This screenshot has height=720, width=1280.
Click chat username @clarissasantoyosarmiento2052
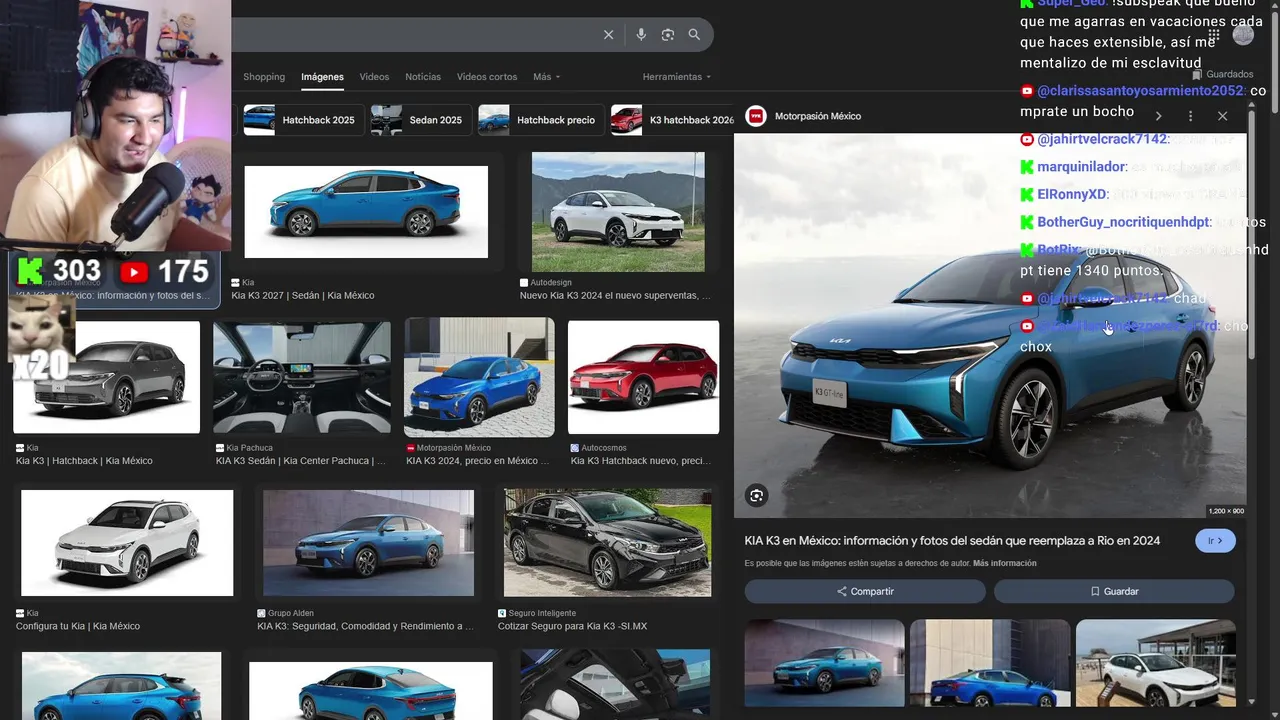(1143, 90)
